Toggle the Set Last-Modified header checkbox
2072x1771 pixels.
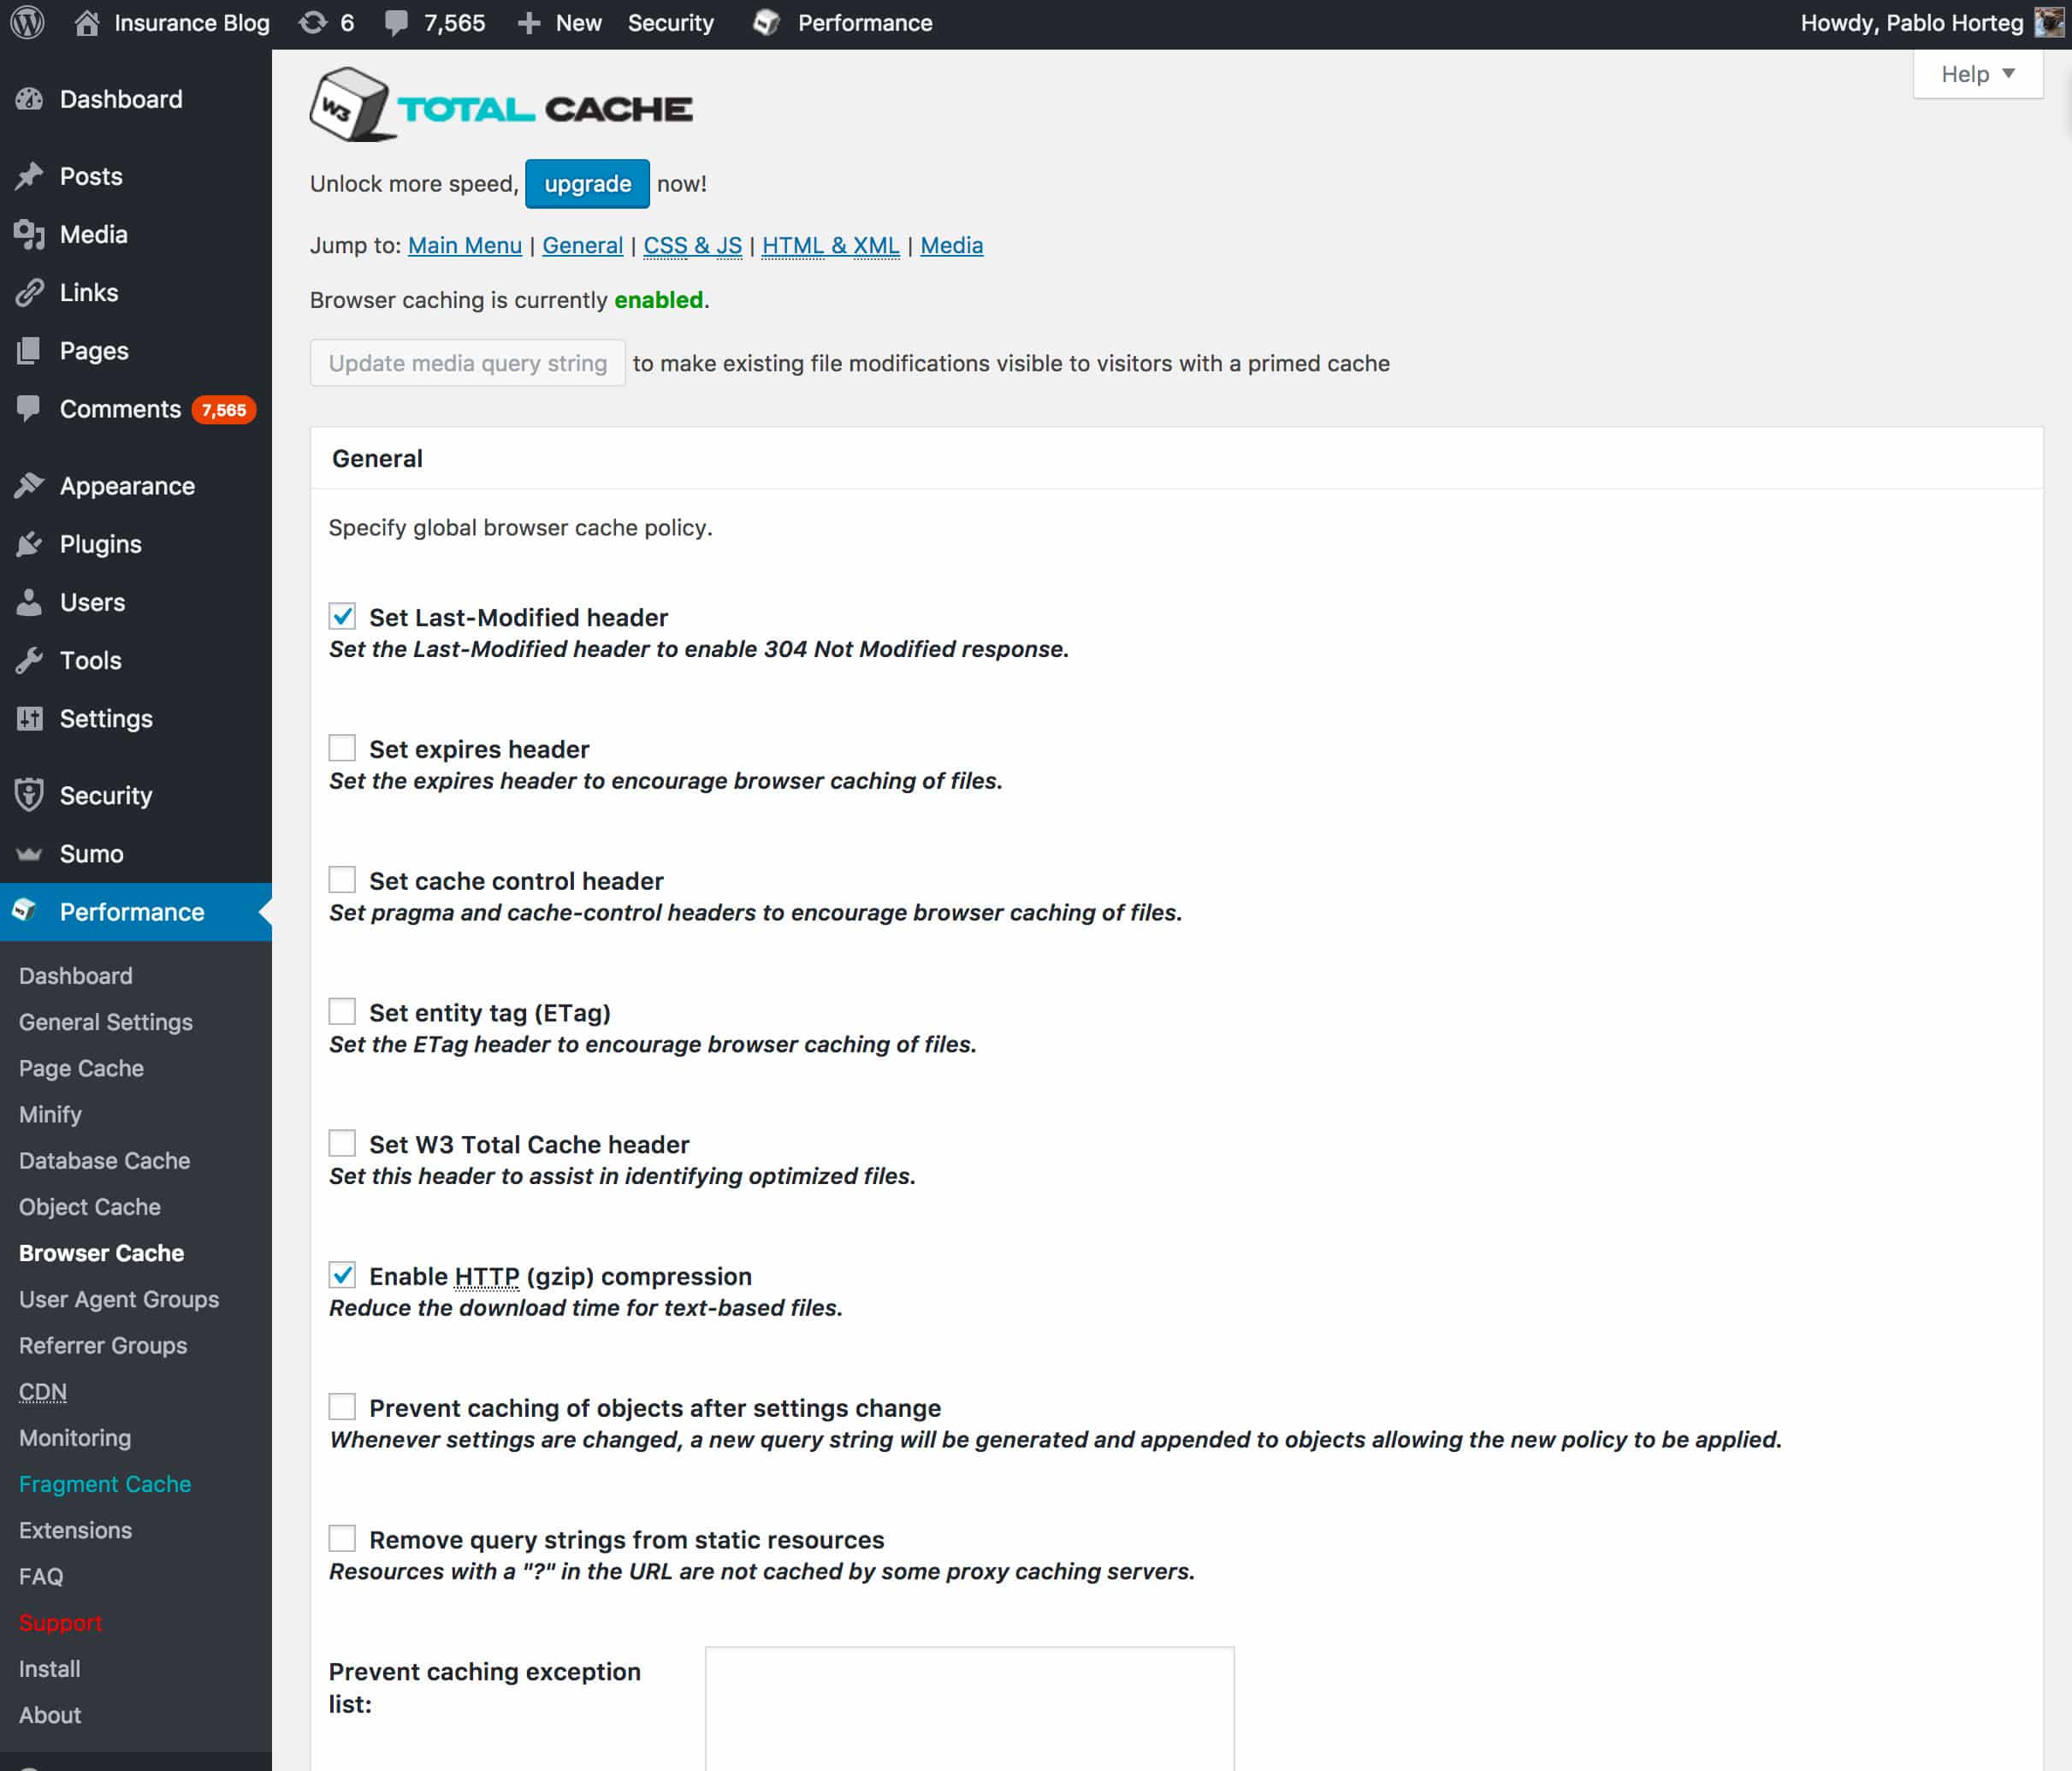343,617
